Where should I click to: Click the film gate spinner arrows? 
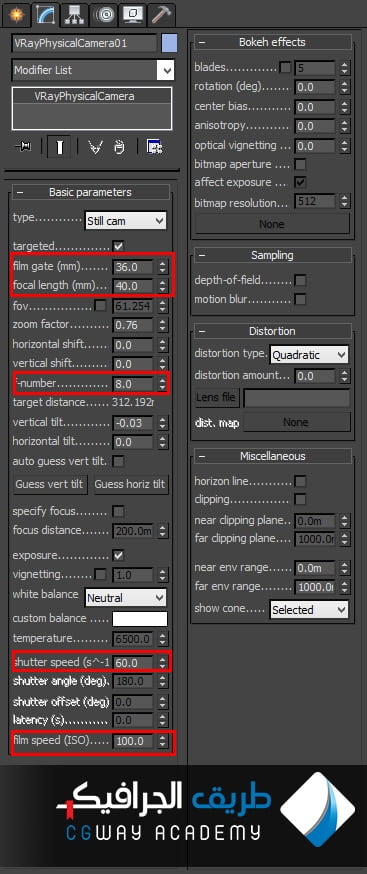(x=162, y=267)
